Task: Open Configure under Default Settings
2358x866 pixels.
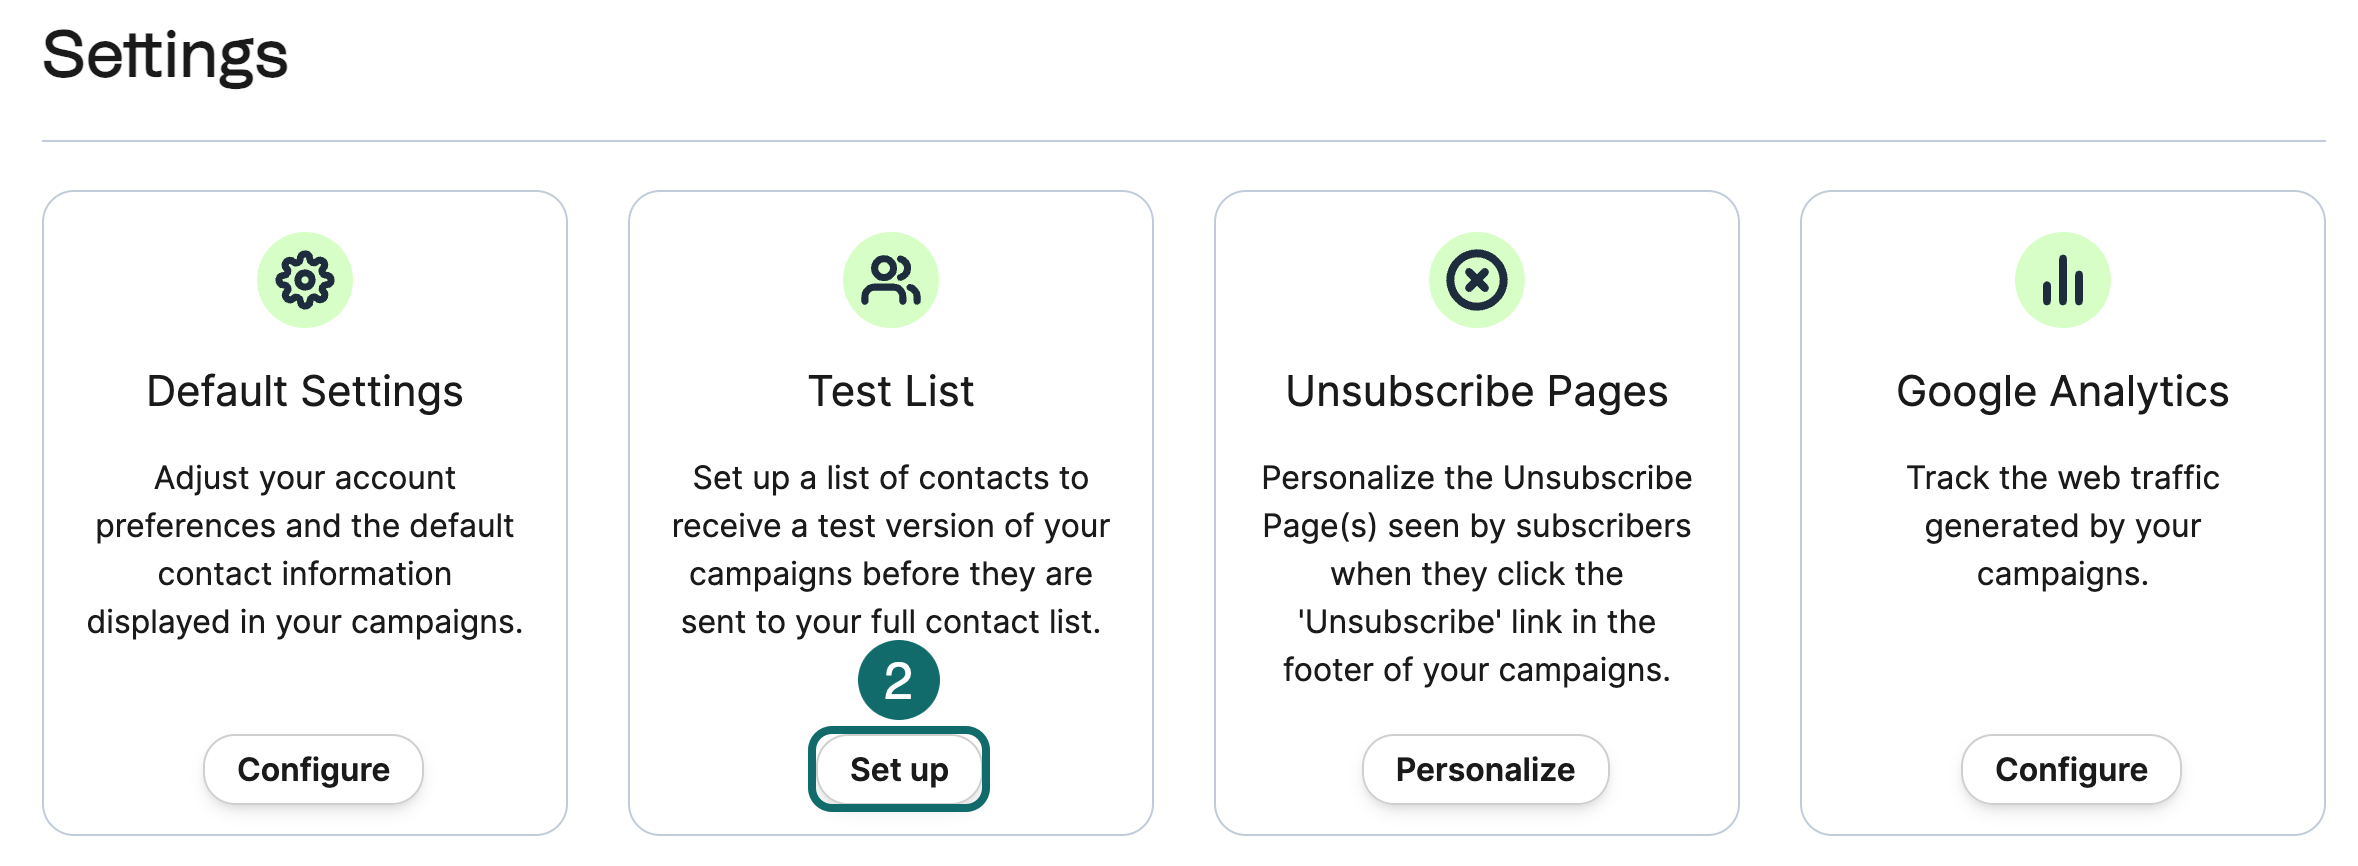Action: 313,769
